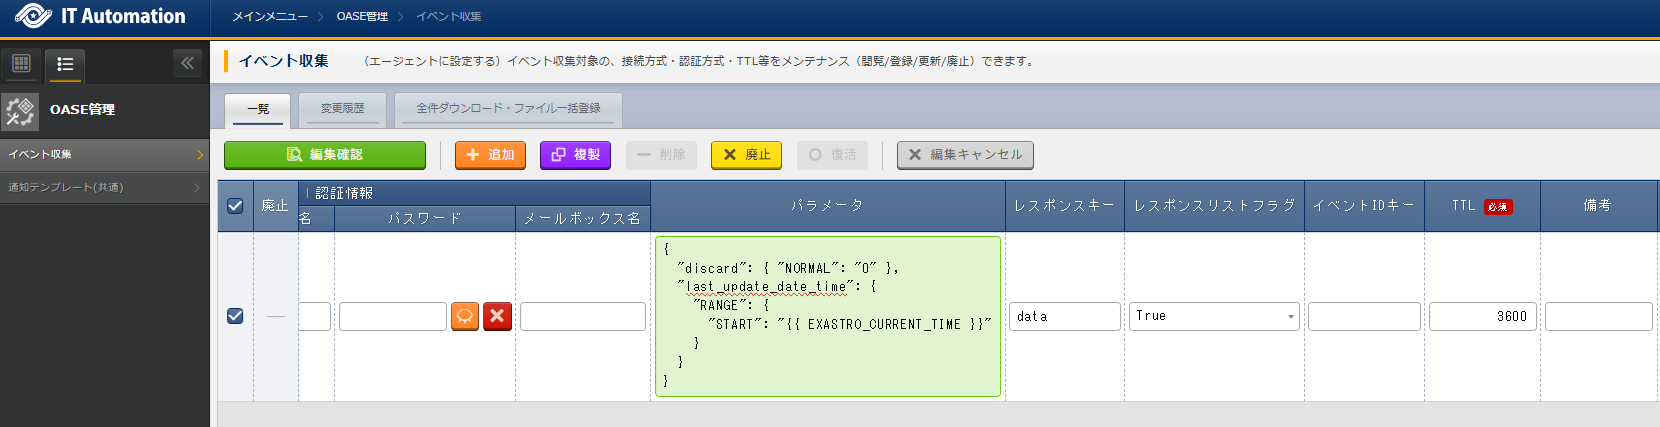
Task: Click the 廃止 discard button
Action: click(x=746, y=155)
